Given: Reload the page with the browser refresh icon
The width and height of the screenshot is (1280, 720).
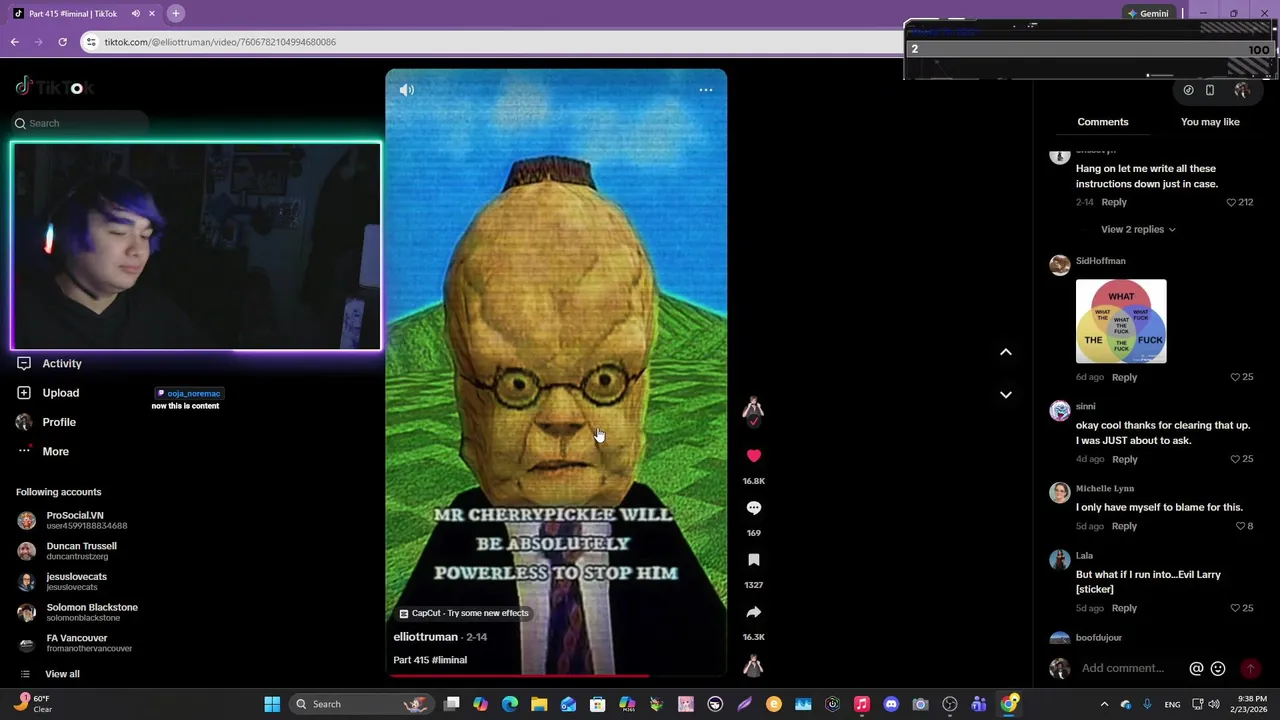Looking at the screenshot, I should [x=62, y=42].
